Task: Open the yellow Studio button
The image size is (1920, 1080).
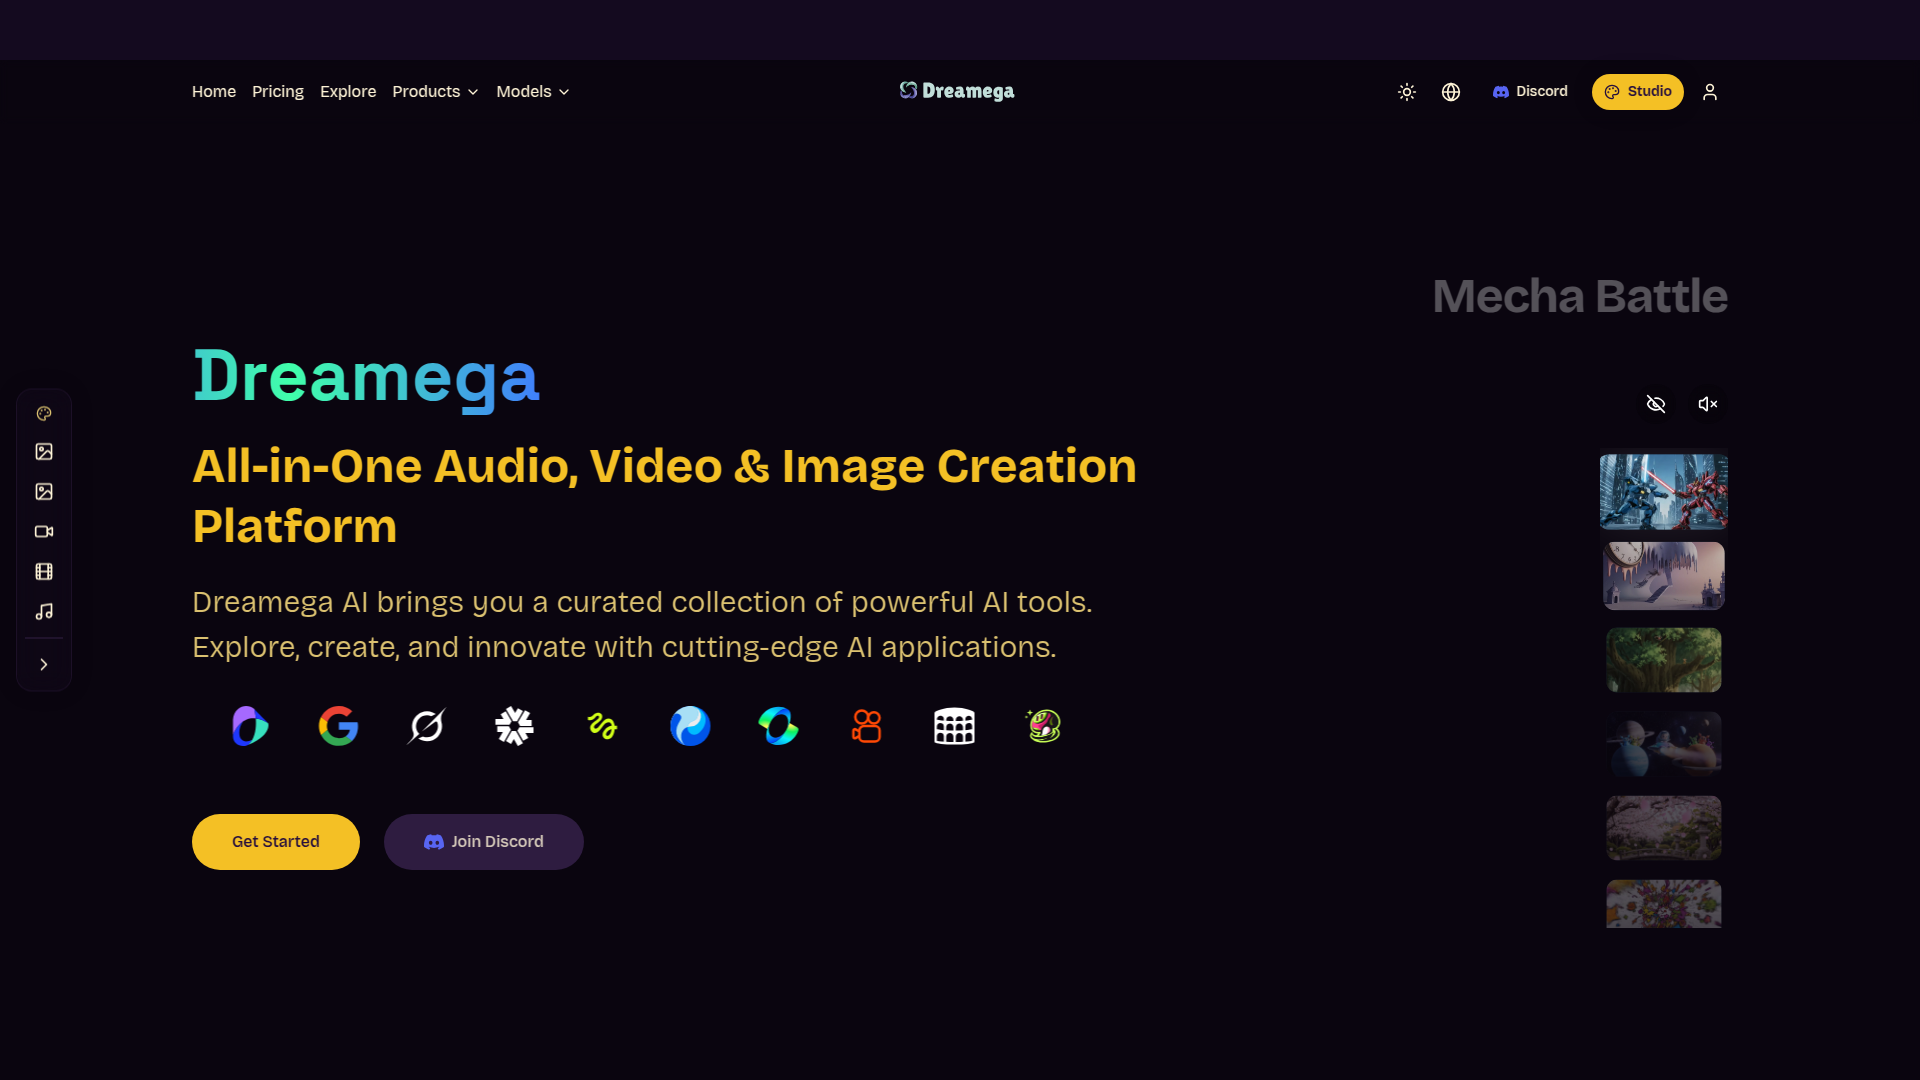Action: click(1637, 92)
